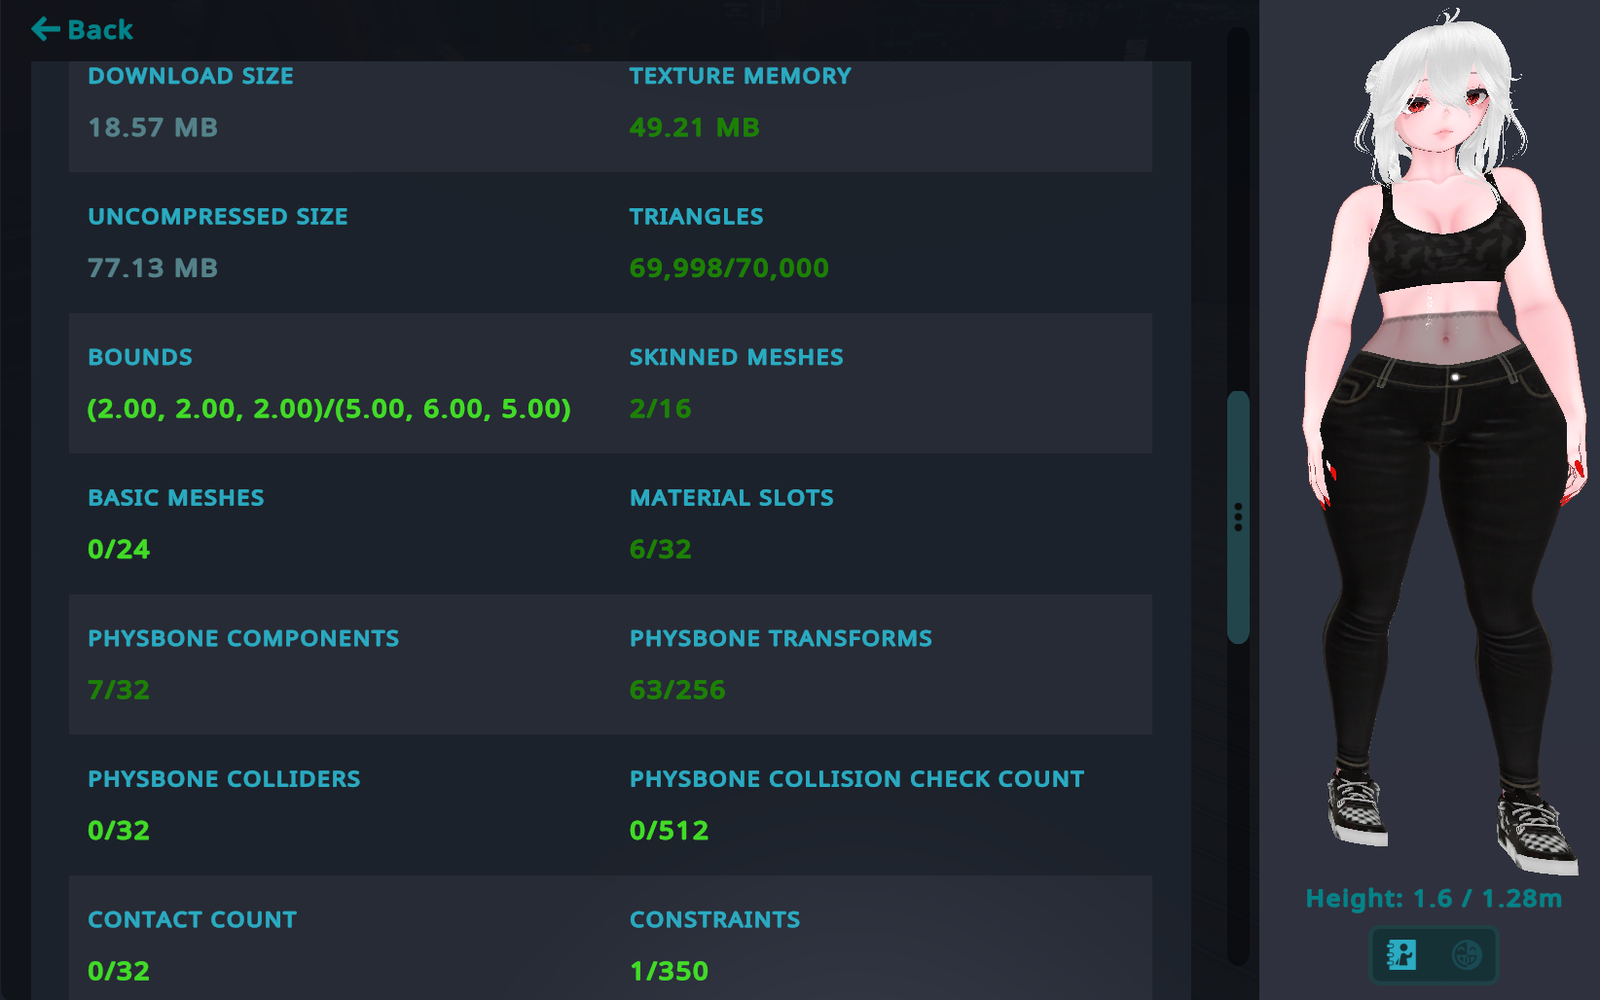This screenshot has width=1600, height=1000.
Task: Select the Basic Meshes 0/24 stat
Action: pyautogui.click(x=119, y=549)
